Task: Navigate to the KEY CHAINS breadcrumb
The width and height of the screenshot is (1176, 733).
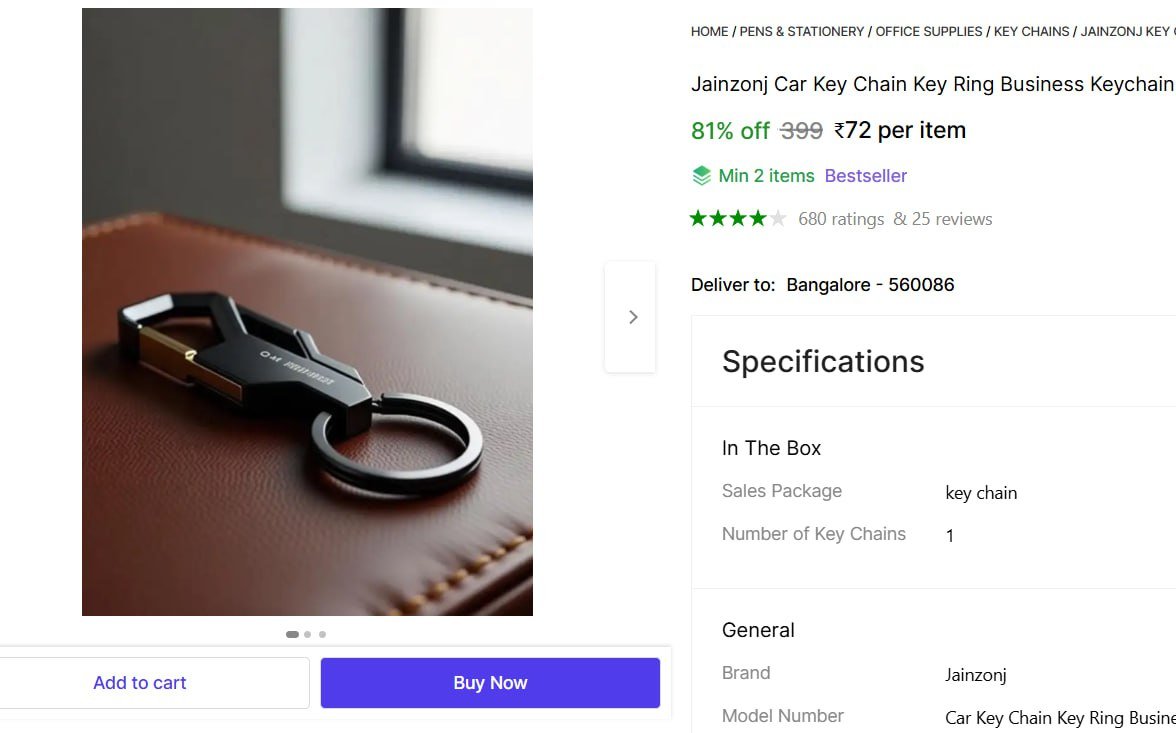Action: pos(1031,32)
